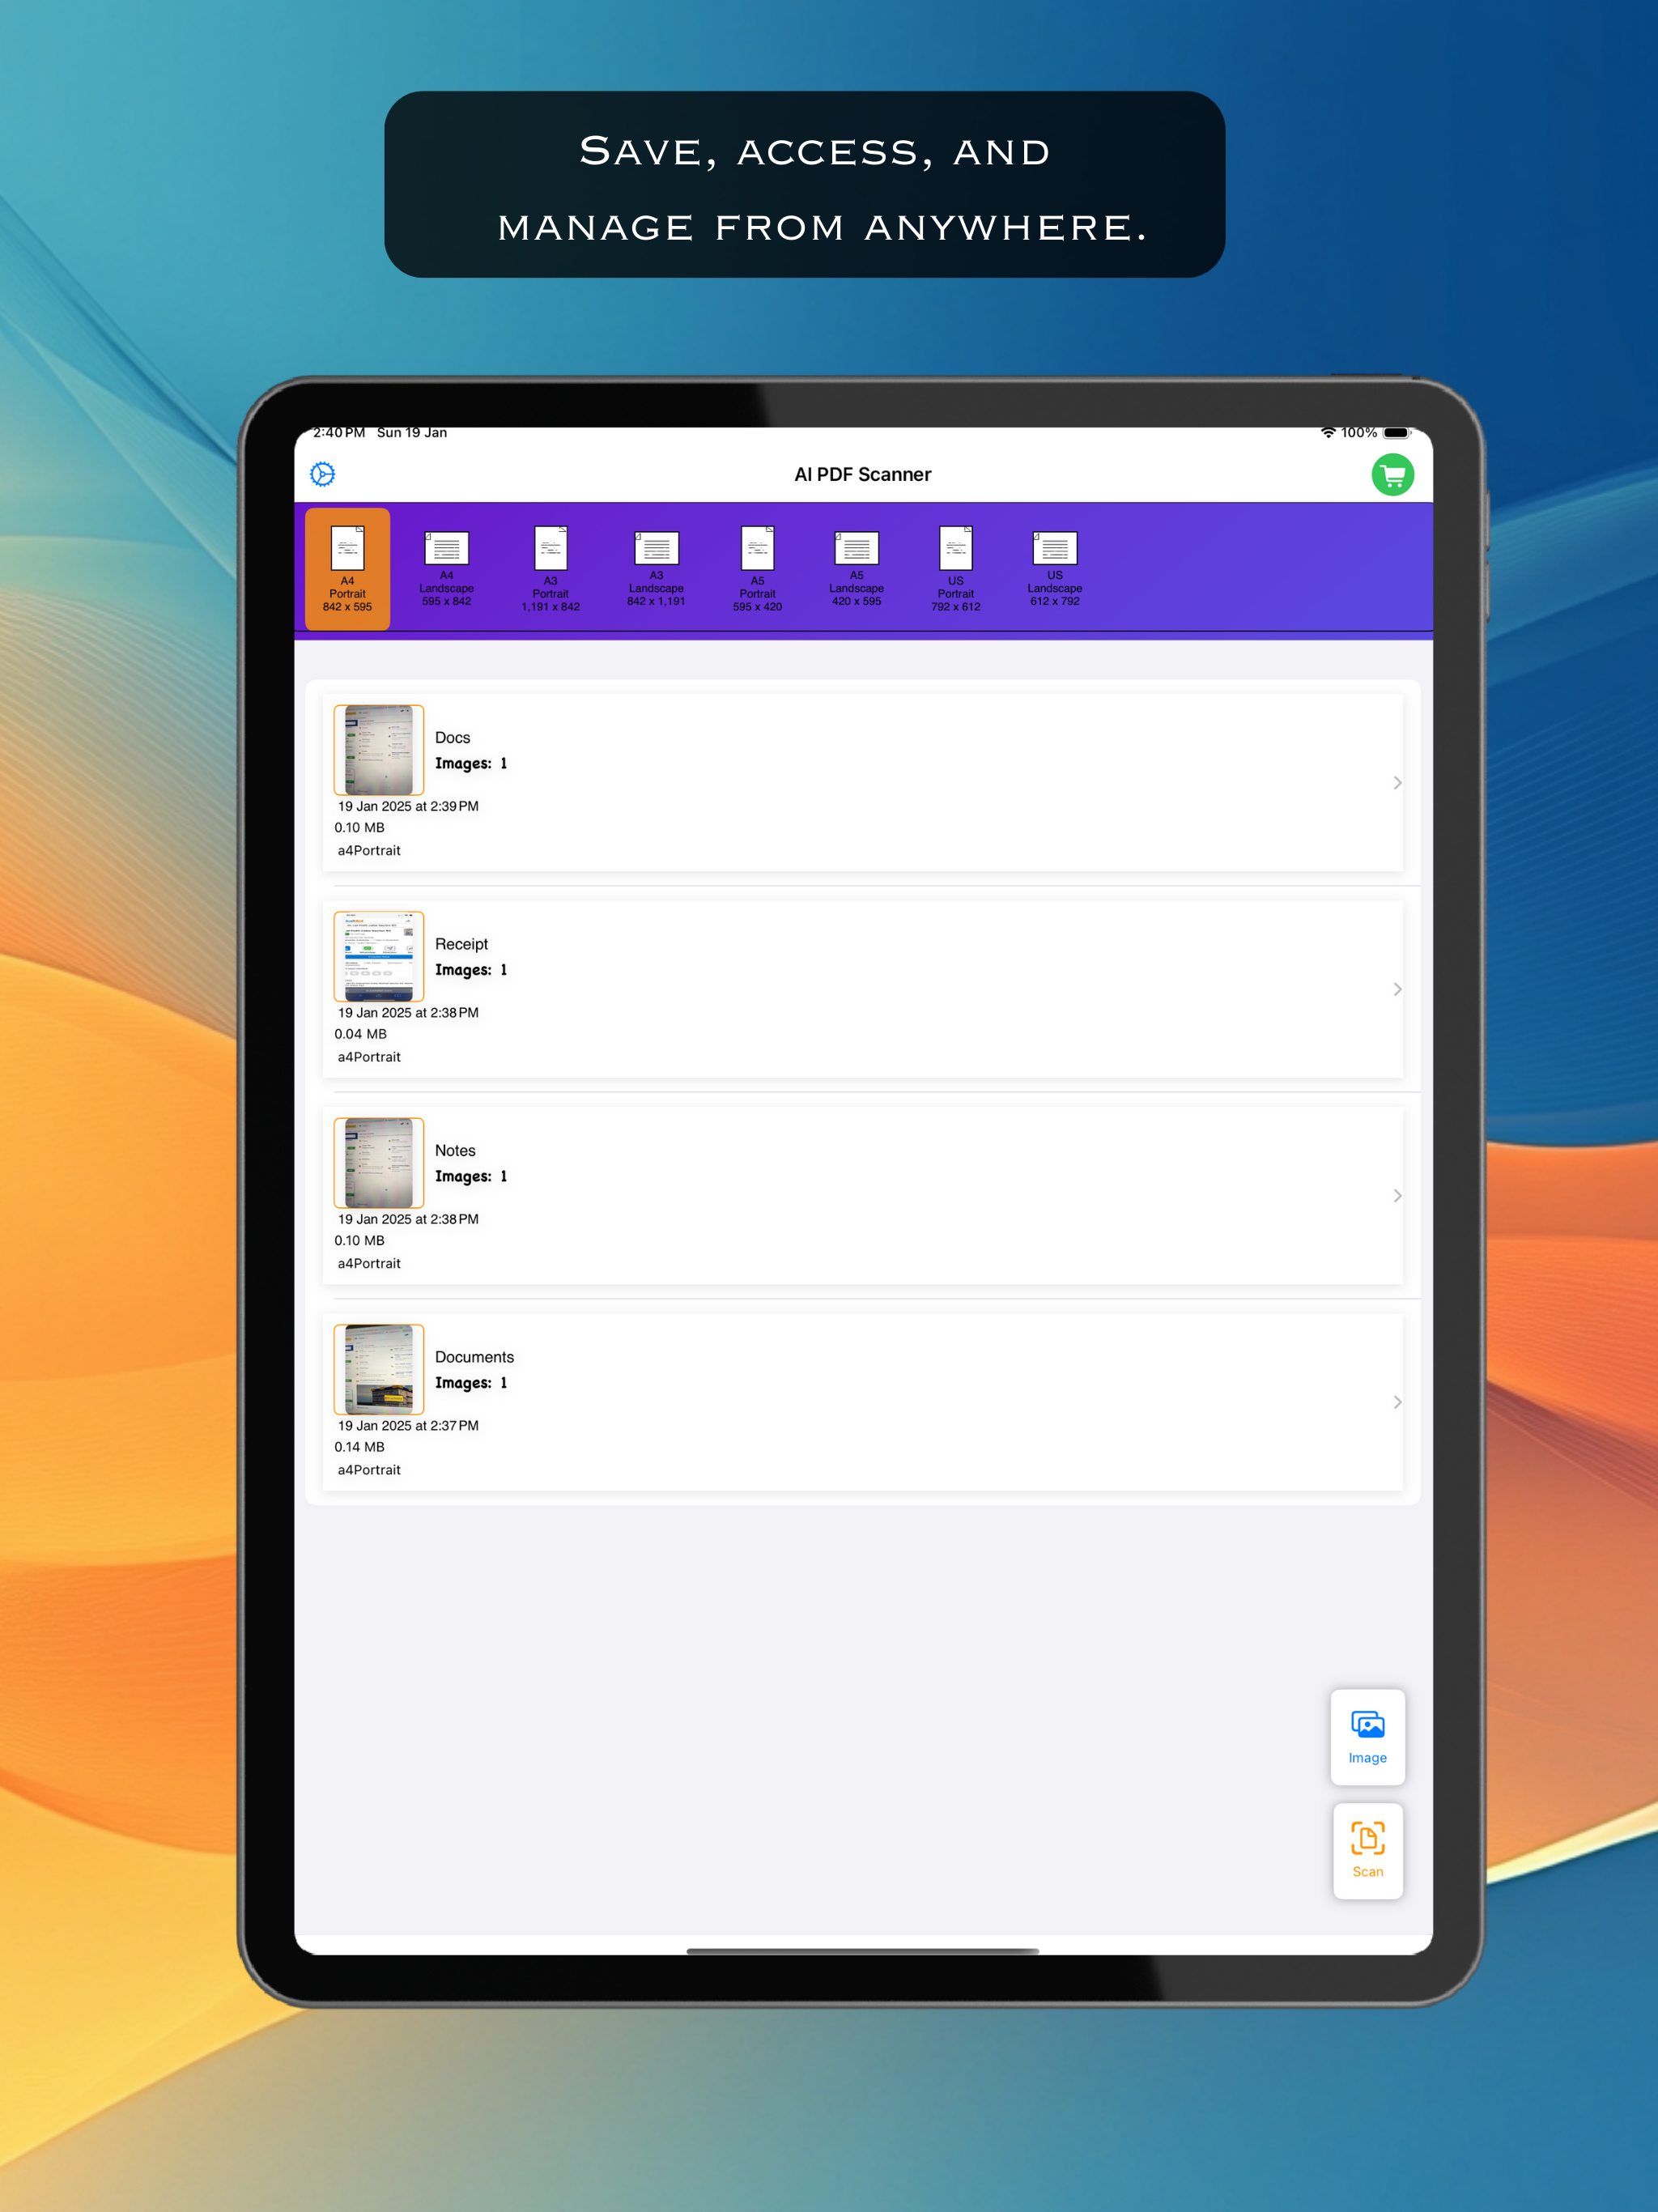The height and width of the screenshot is (2212, 1658).
Task: Expand the Documents row chevron
Action: [1397, 1402]
